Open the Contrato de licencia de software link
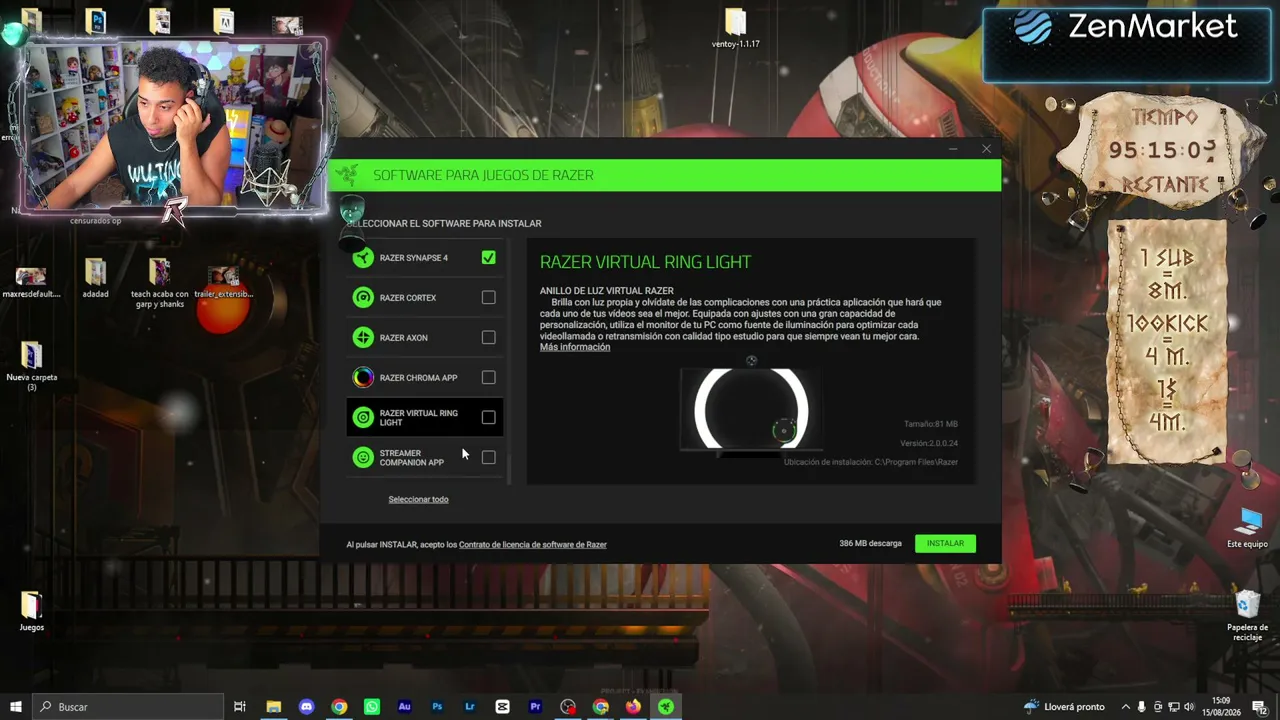The height and width of the screenshot is (720, 1280). pyautogui.click(x=533, y=545)
